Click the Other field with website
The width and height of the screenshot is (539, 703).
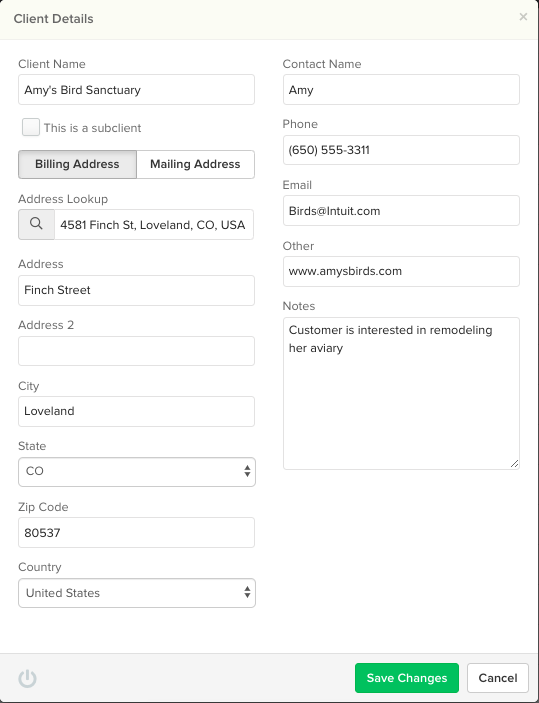point(401,271)
